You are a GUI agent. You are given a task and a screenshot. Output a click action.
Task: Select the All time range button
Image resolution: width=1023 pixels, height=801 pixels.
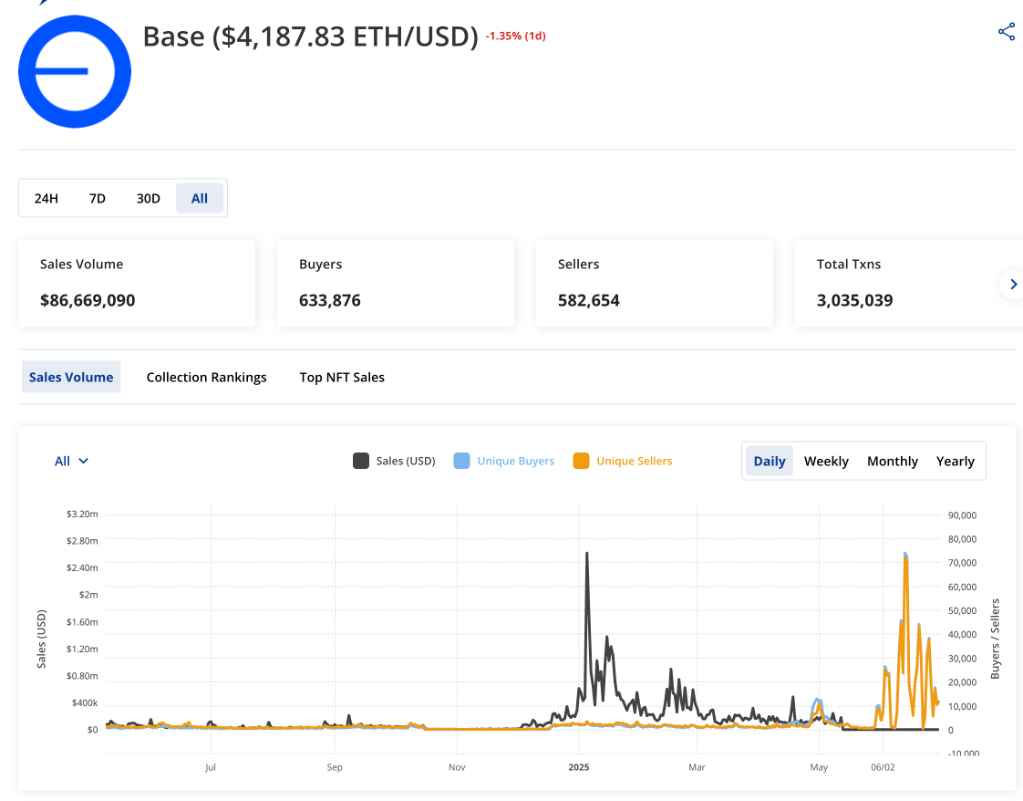coord(200,198)
